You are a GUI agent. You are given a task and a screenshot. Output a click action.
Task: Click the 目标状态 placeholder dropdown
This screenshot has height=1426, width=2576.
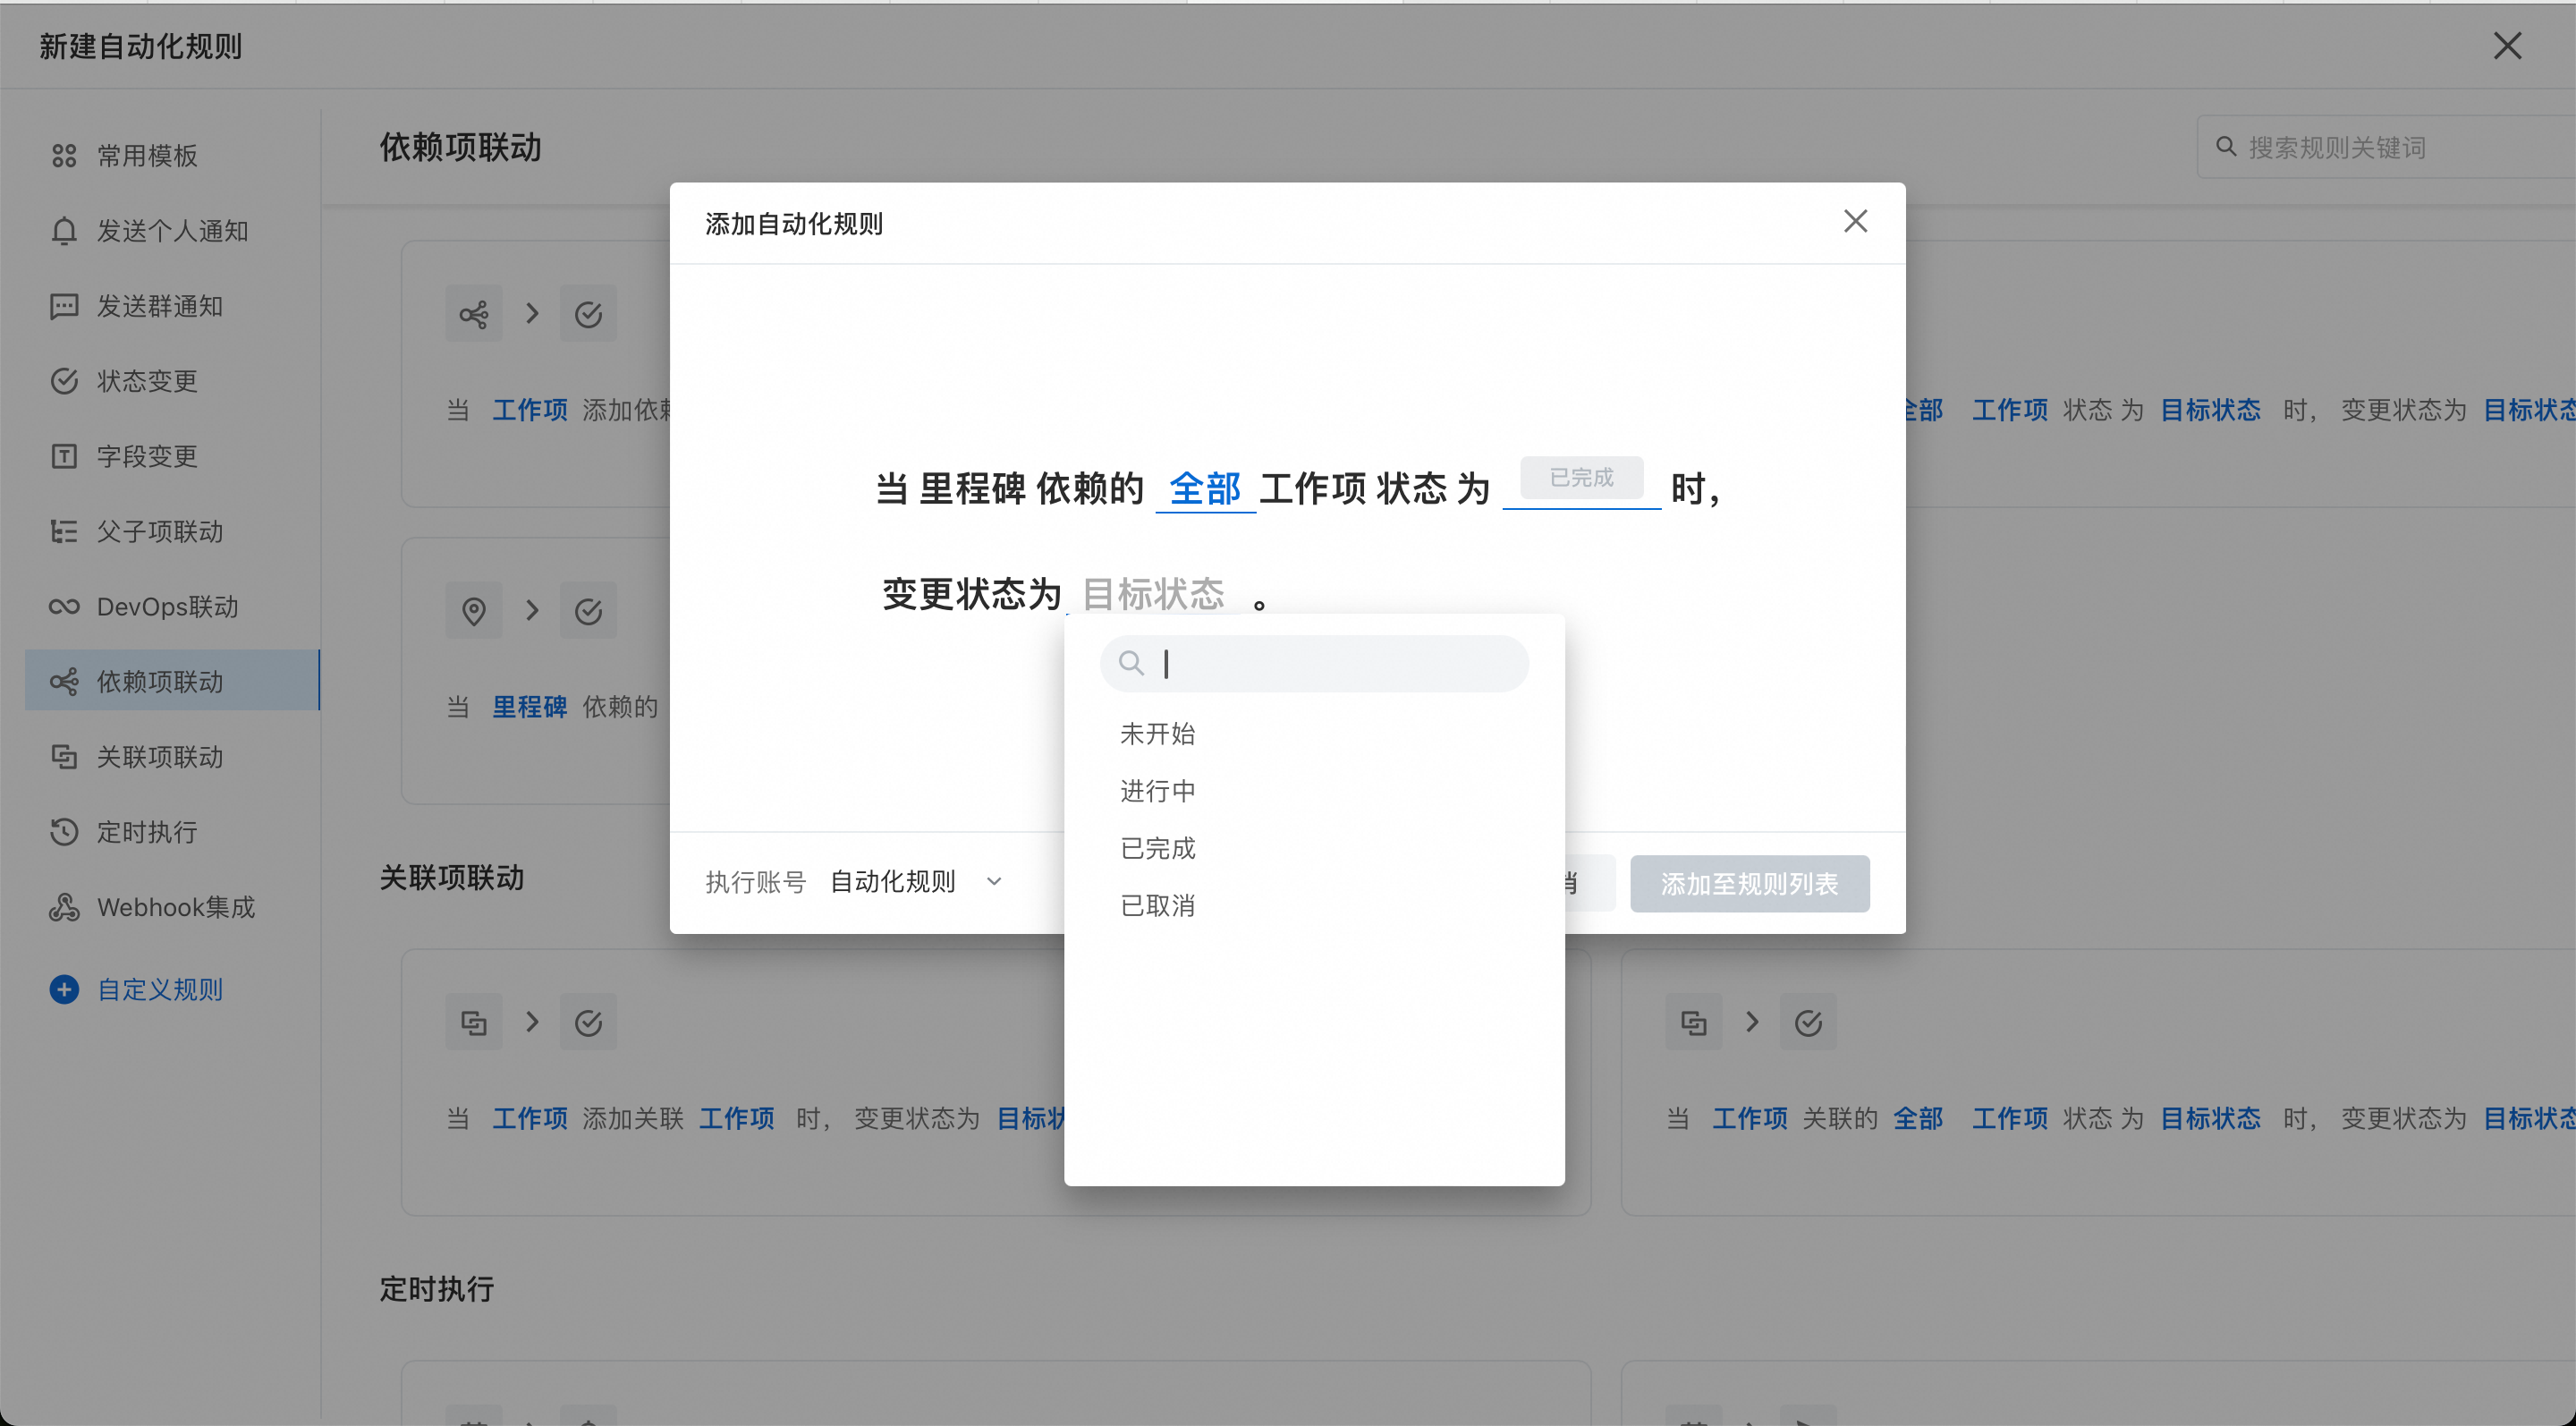click(1154, 593)
